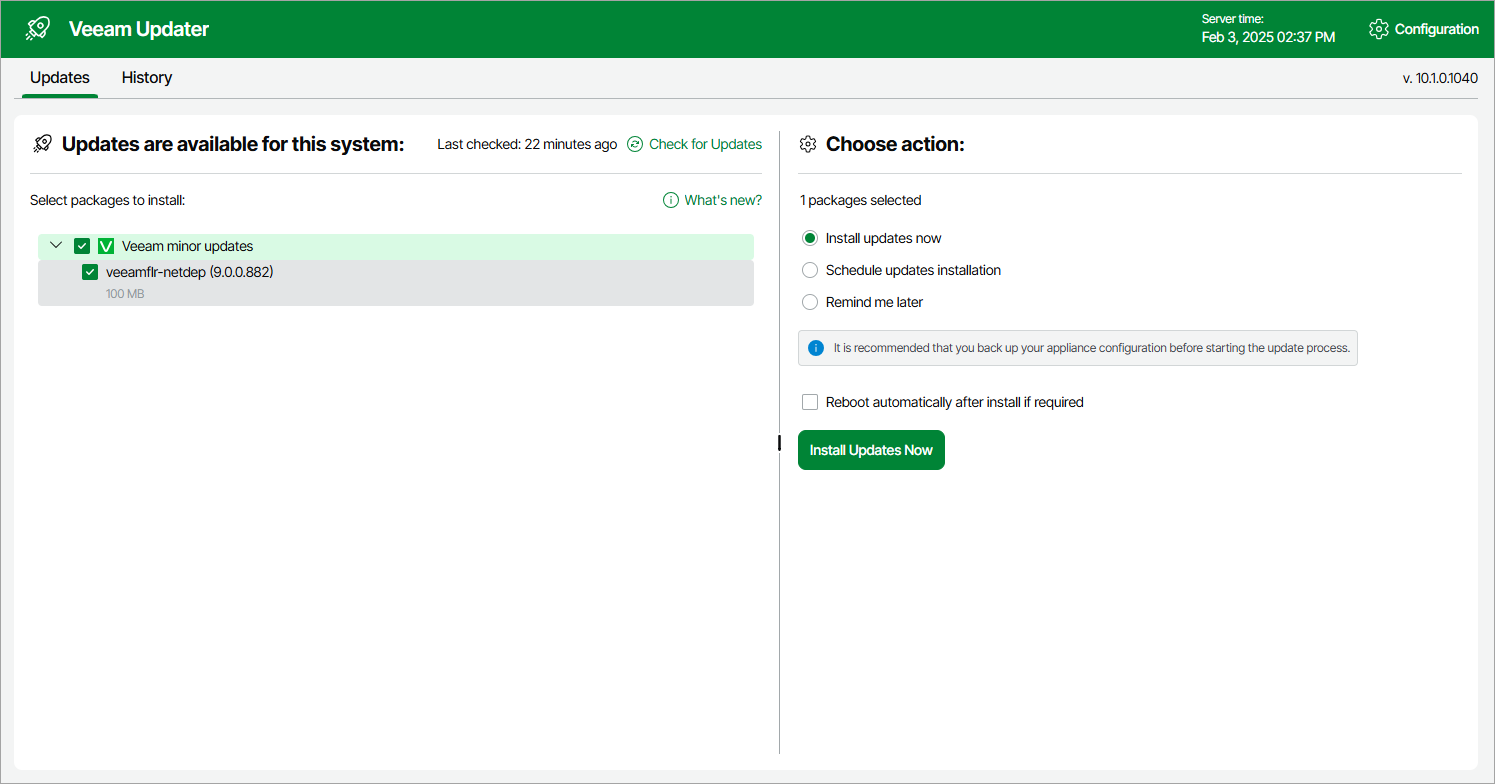Click the info icon beside What's new?
Screen dimensions: 1495x784
pyautogui.click(x=671, y=200)
